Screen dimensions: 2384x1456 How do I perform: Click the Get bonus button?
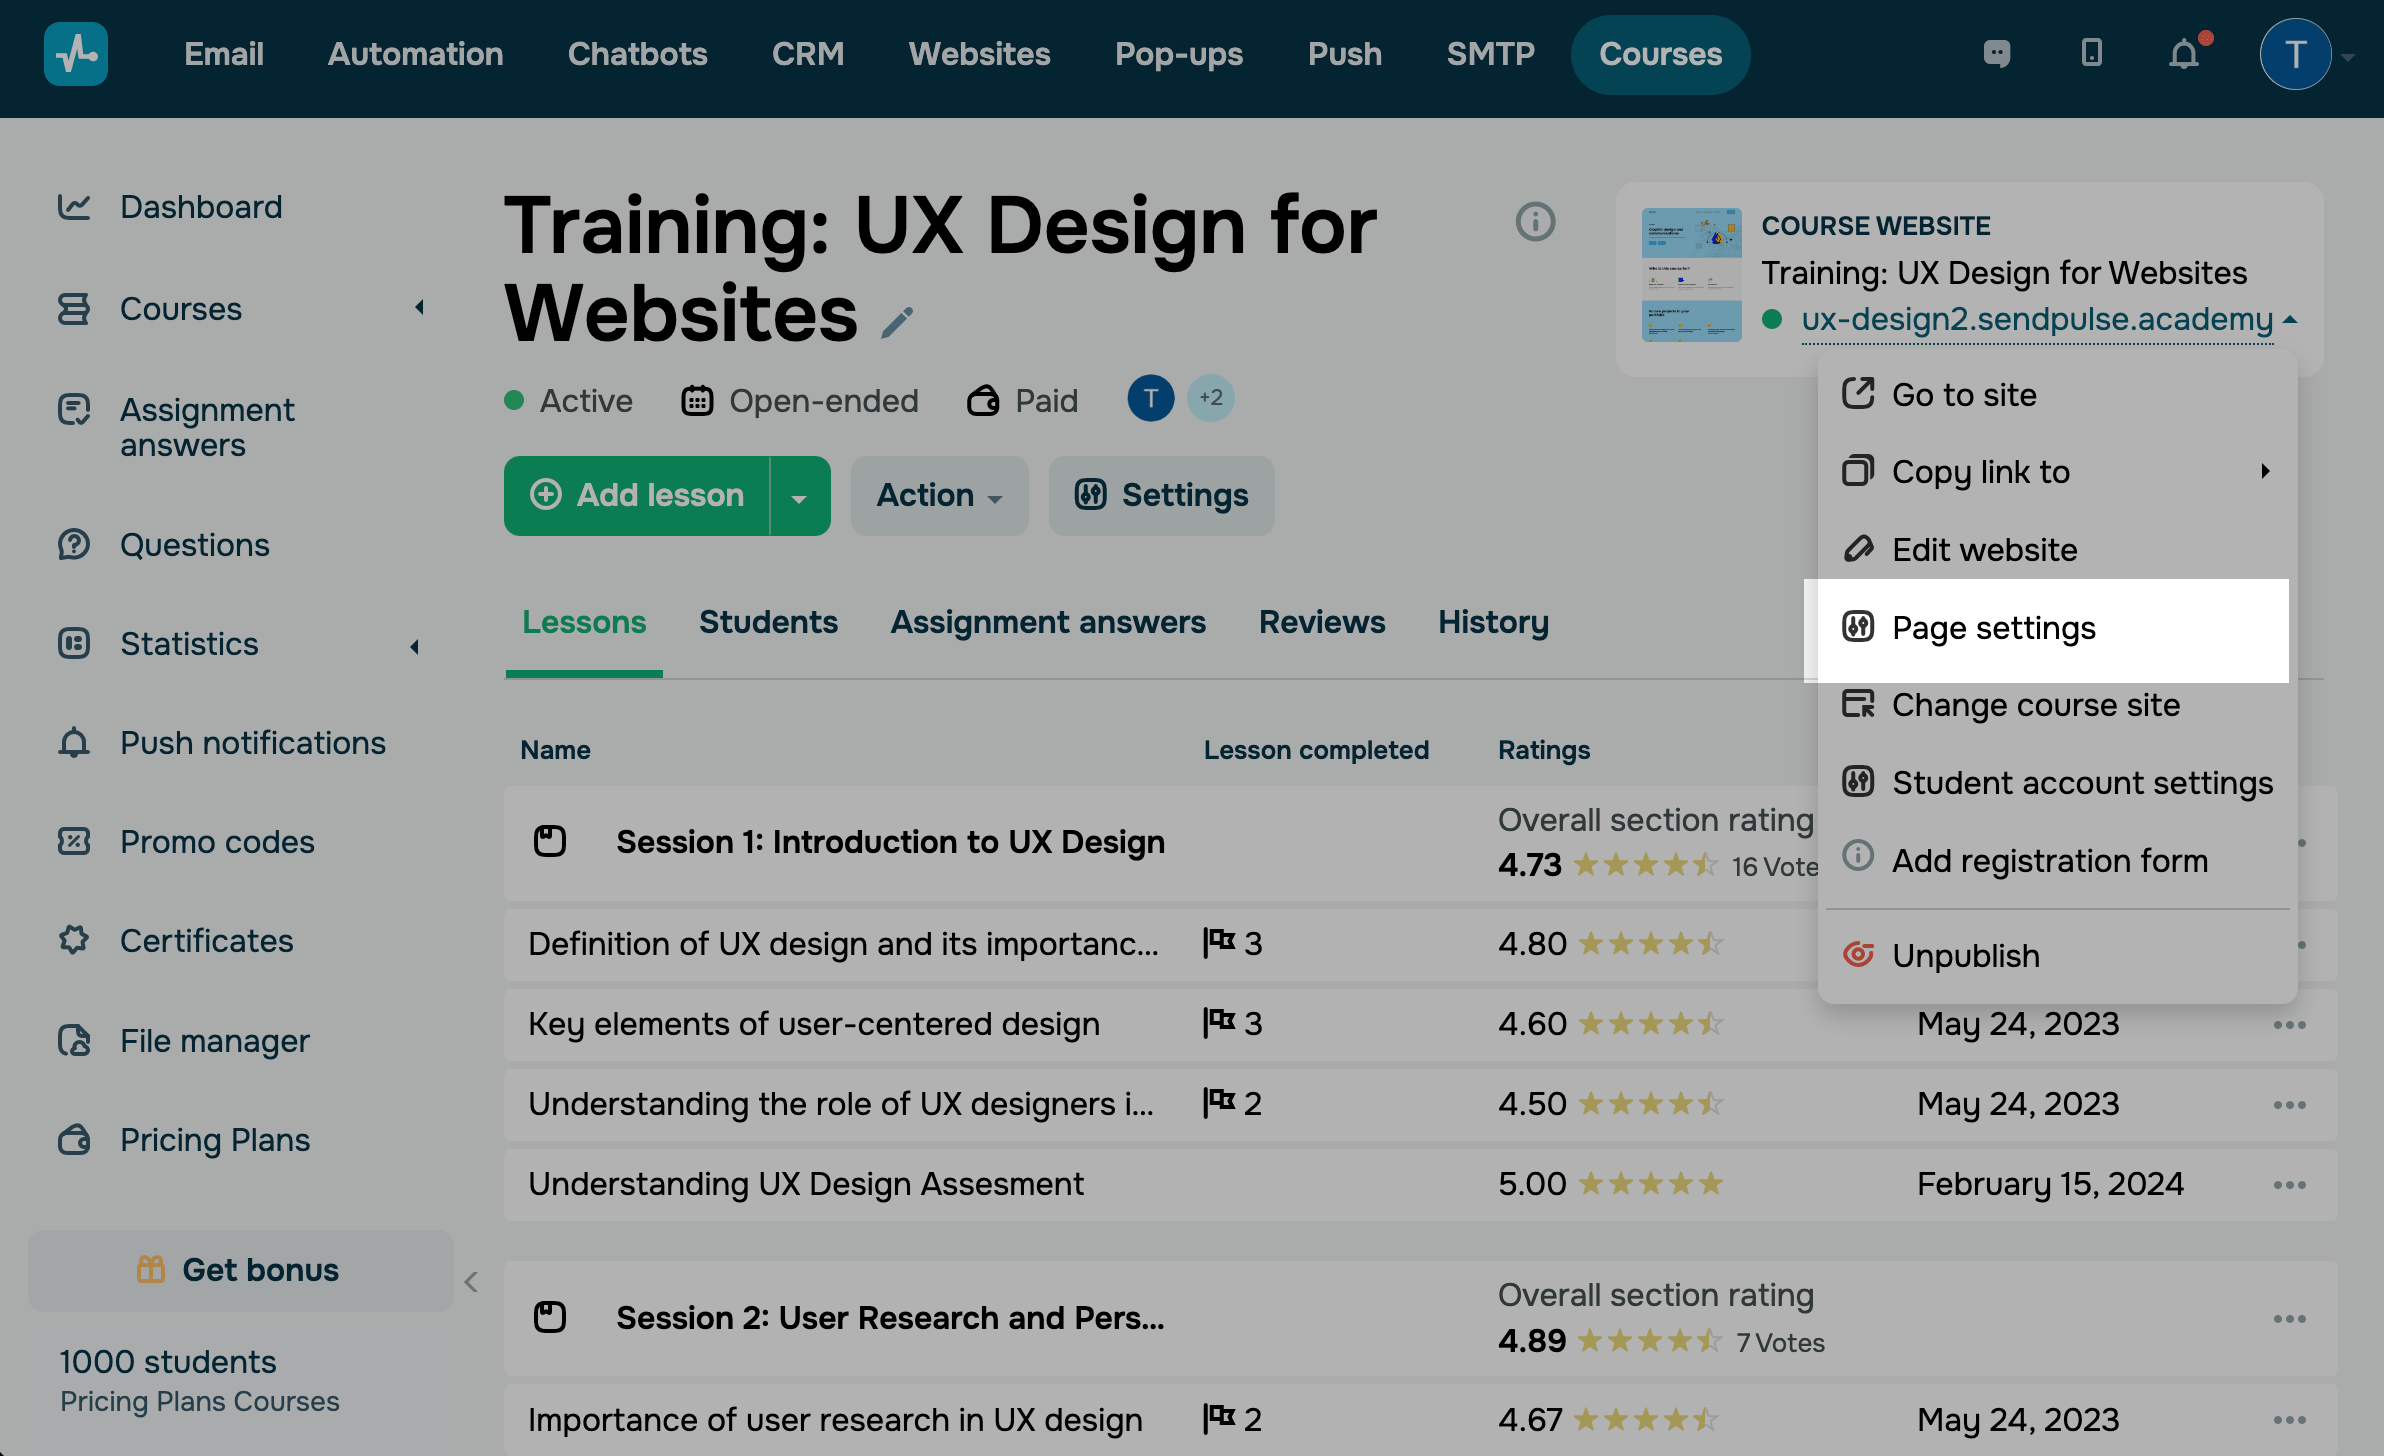coord(240,1270)
